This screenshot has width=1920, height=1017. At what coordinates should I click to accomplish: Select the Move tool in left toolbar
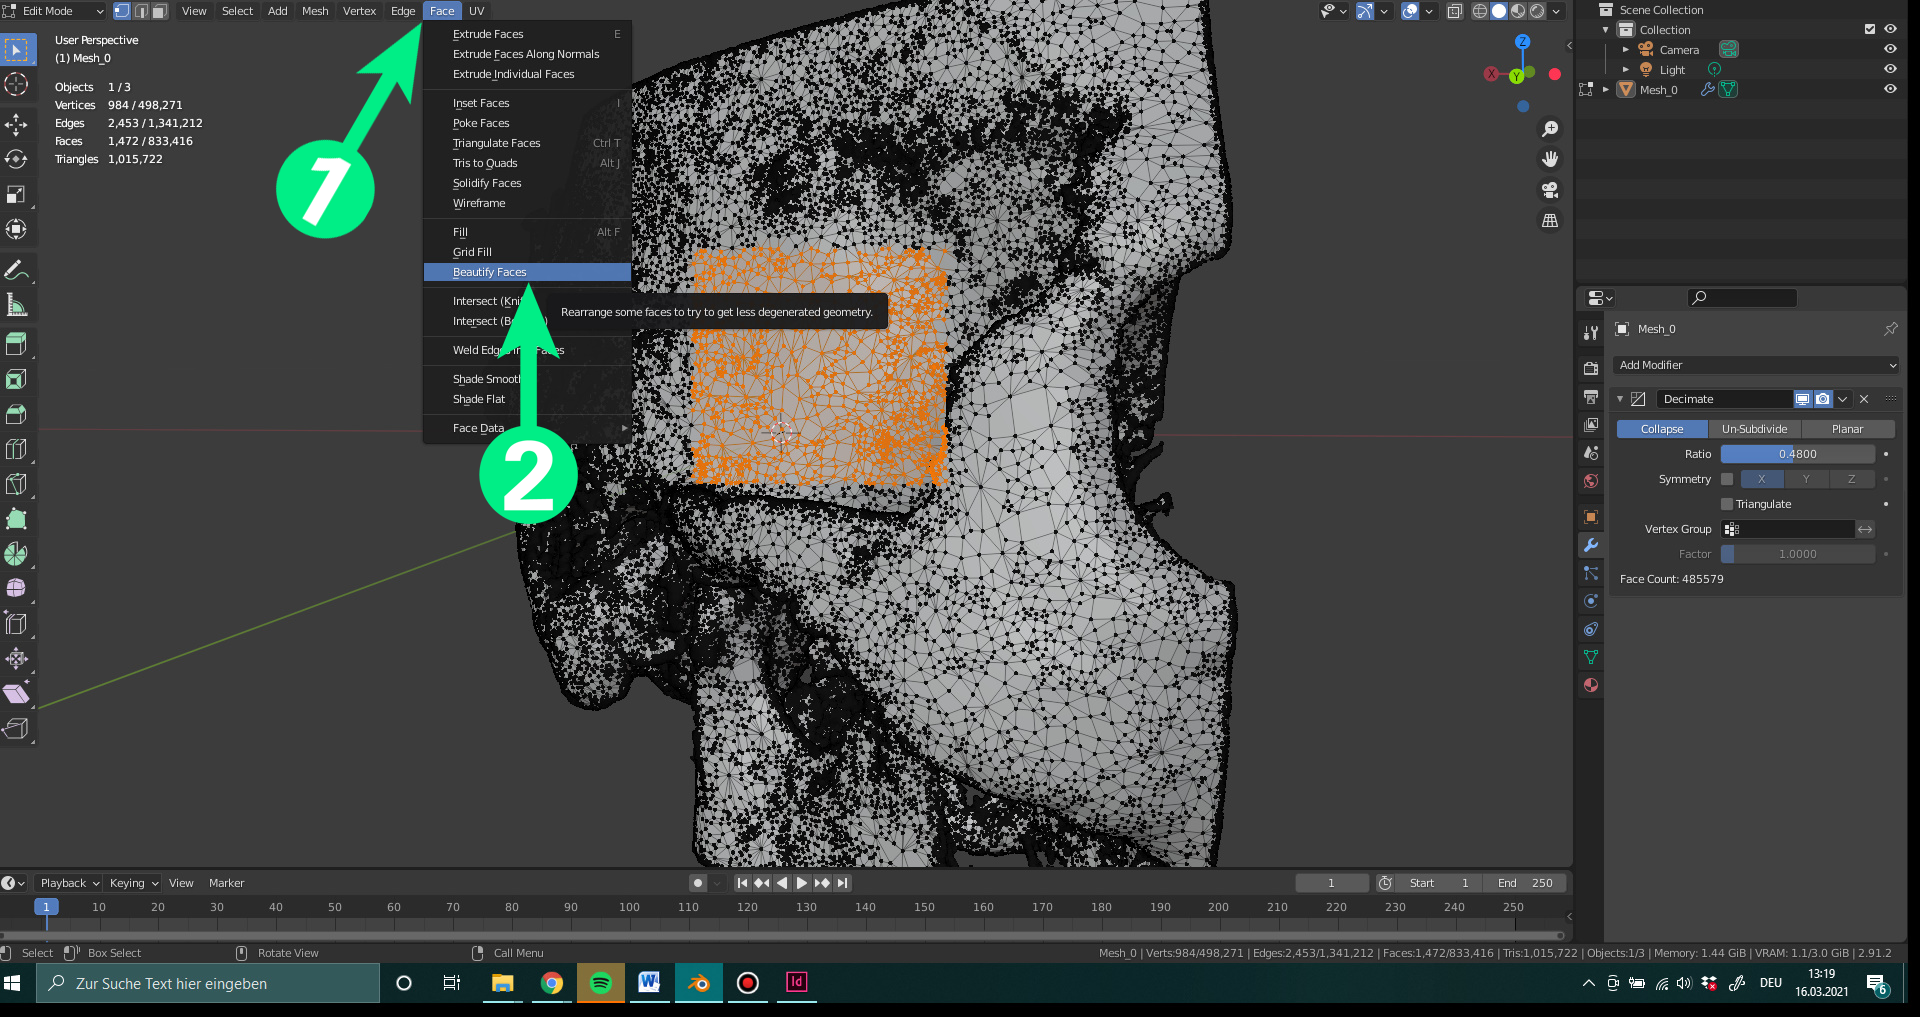click(16, 124)
